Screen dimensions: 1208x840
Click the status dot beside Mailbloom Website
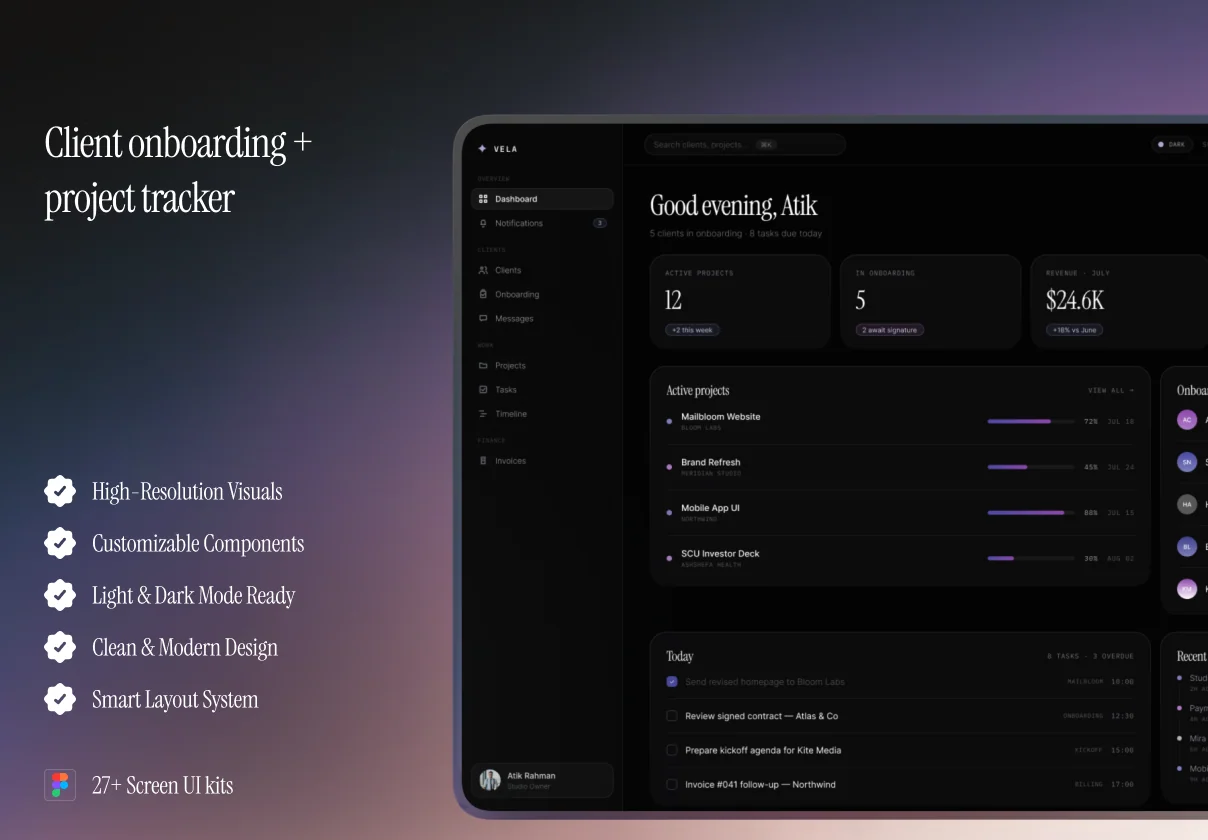pyautogui.click(x=669, y=421)
